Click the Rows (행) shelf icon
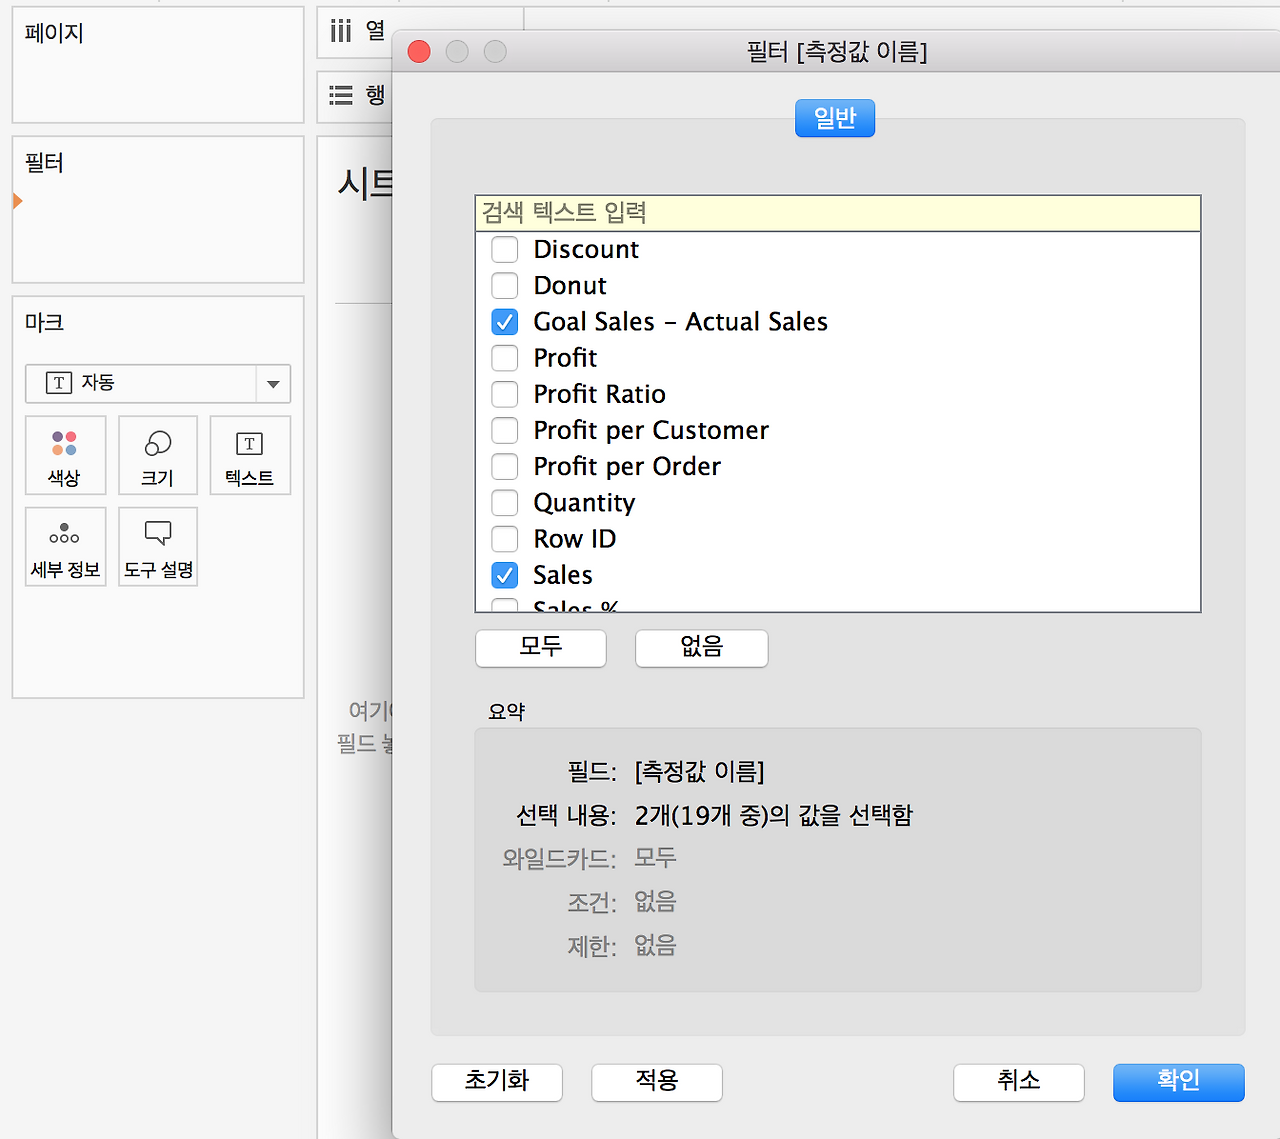Screen dimensions: 1280x1139 (x=341, y=95)
